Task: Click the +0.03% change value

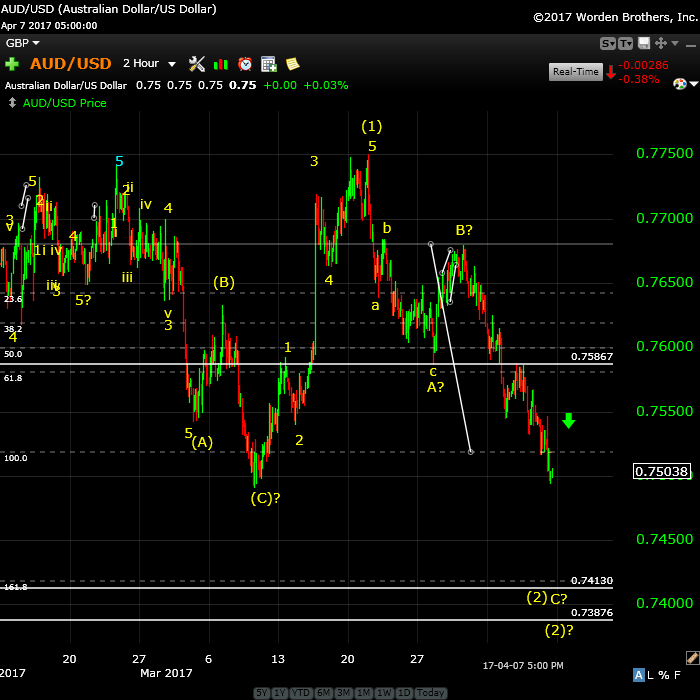Action: click(325, 85)
